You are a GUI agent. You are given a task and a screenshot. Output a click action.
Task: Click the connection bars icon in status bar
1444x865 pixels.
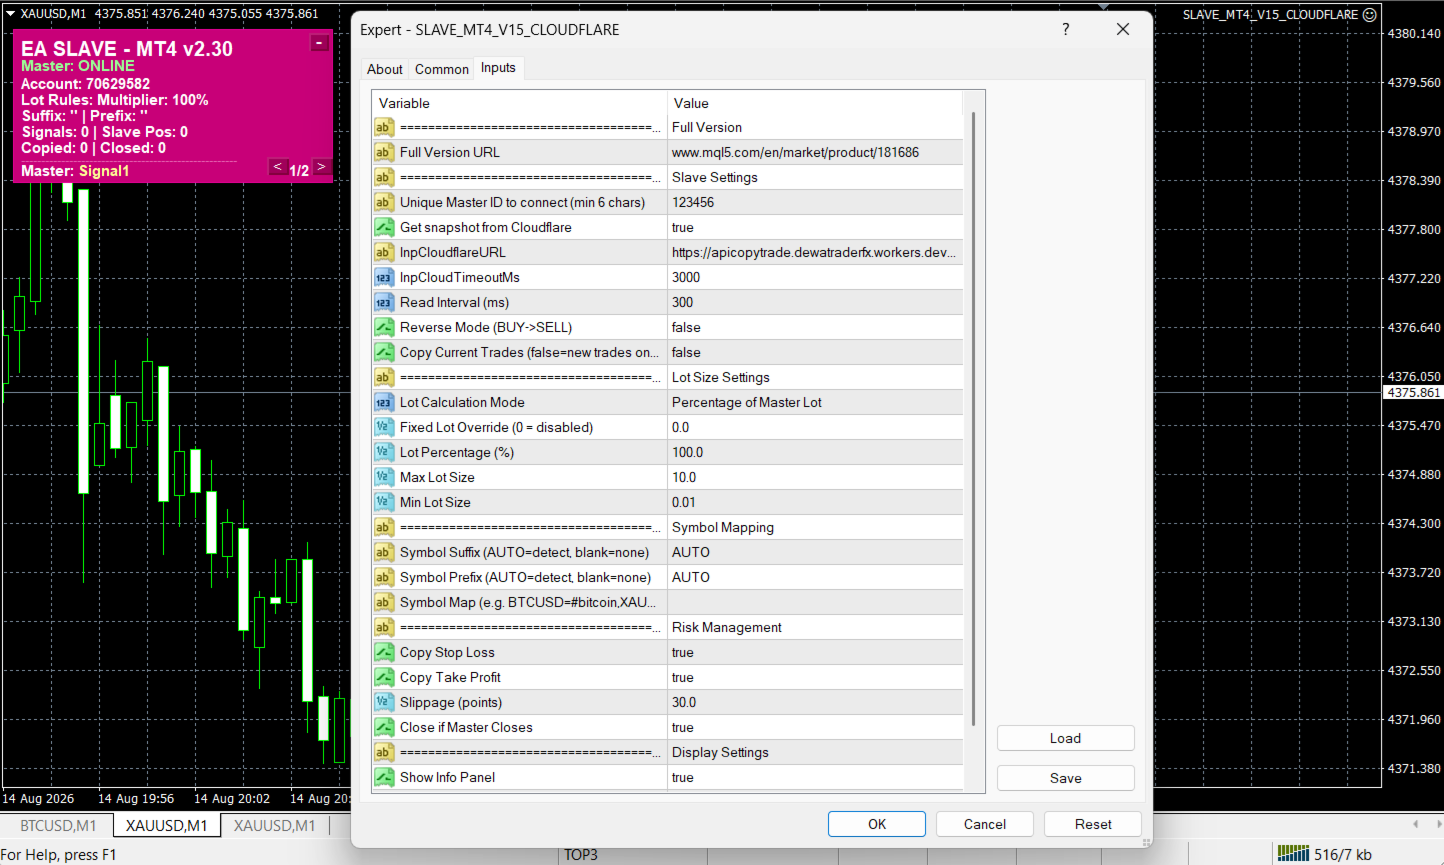(x=1293, y=853)
